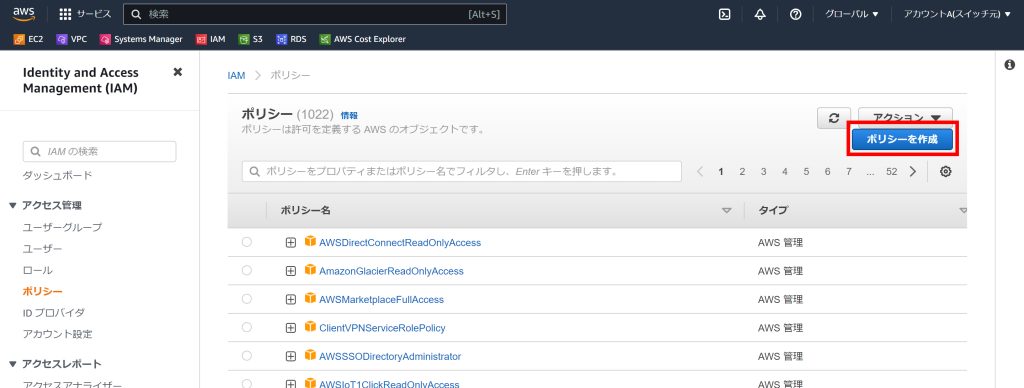Open the IAM shortcut in favorites bar

211,39
